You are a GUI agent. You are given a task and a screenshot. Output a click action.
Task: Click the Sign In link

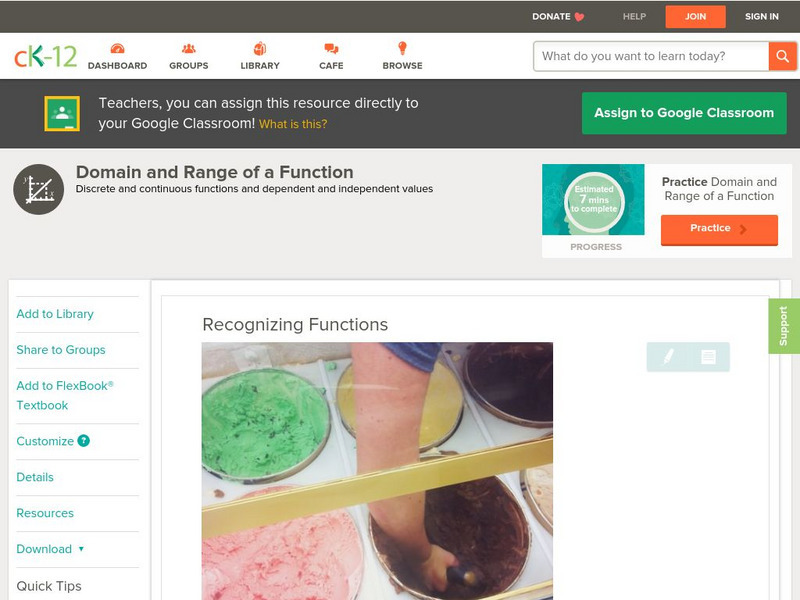(x=762, y=16)
